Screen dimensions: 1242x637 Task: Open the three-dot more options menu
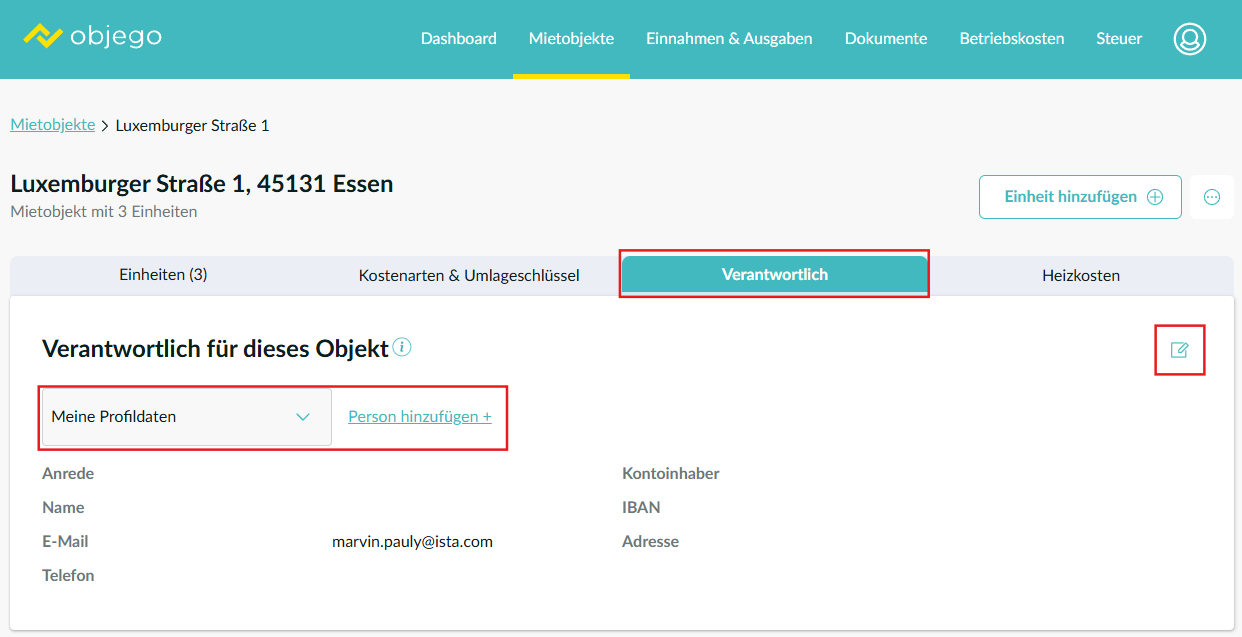point(1211,197)
